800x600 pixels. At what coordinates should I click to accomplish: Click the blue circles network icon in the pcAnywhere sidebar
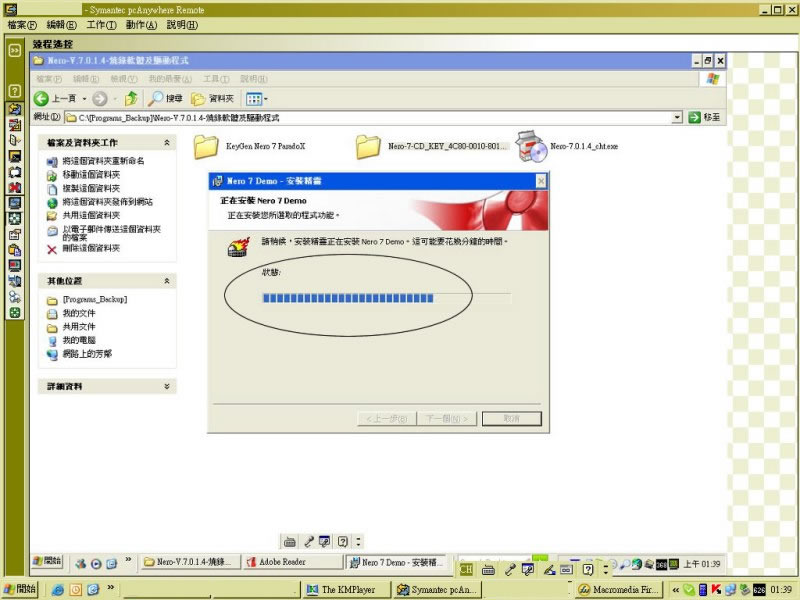point(15,297)
